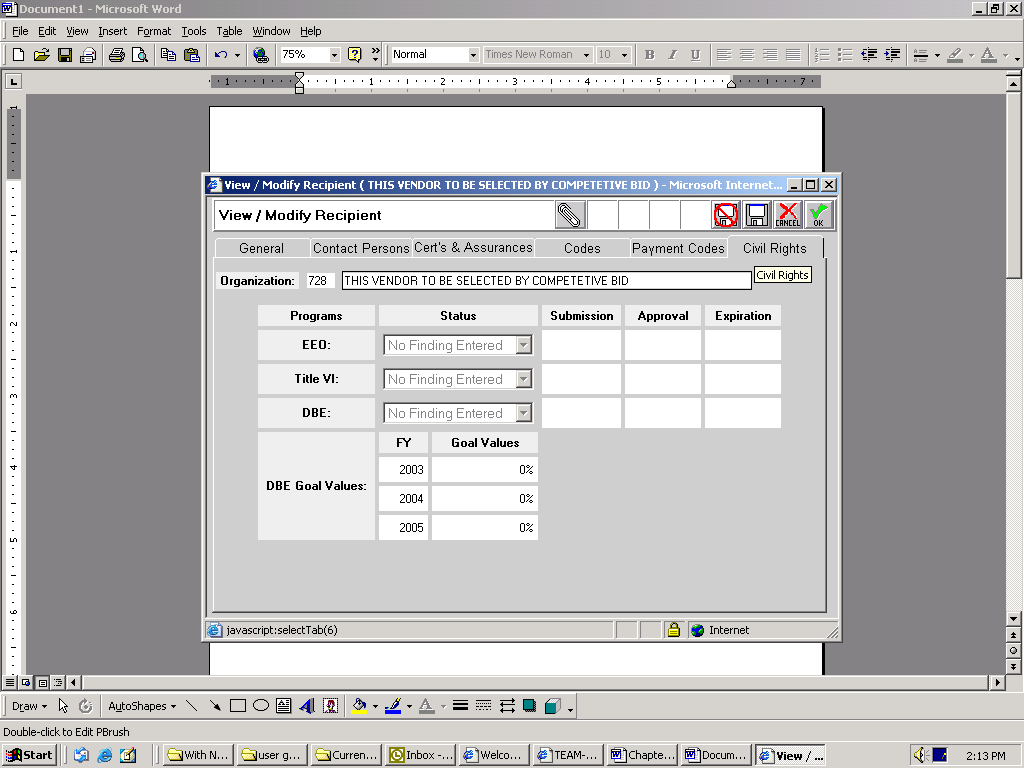Switch to the Payment Codes tab
1024x768 pixels.
677,248
